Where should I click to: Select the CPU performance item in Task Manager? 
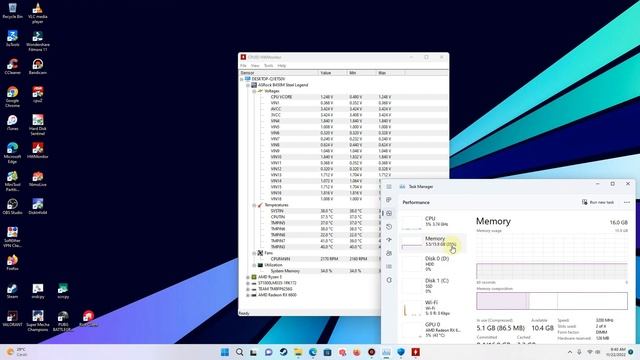[433, 222]
